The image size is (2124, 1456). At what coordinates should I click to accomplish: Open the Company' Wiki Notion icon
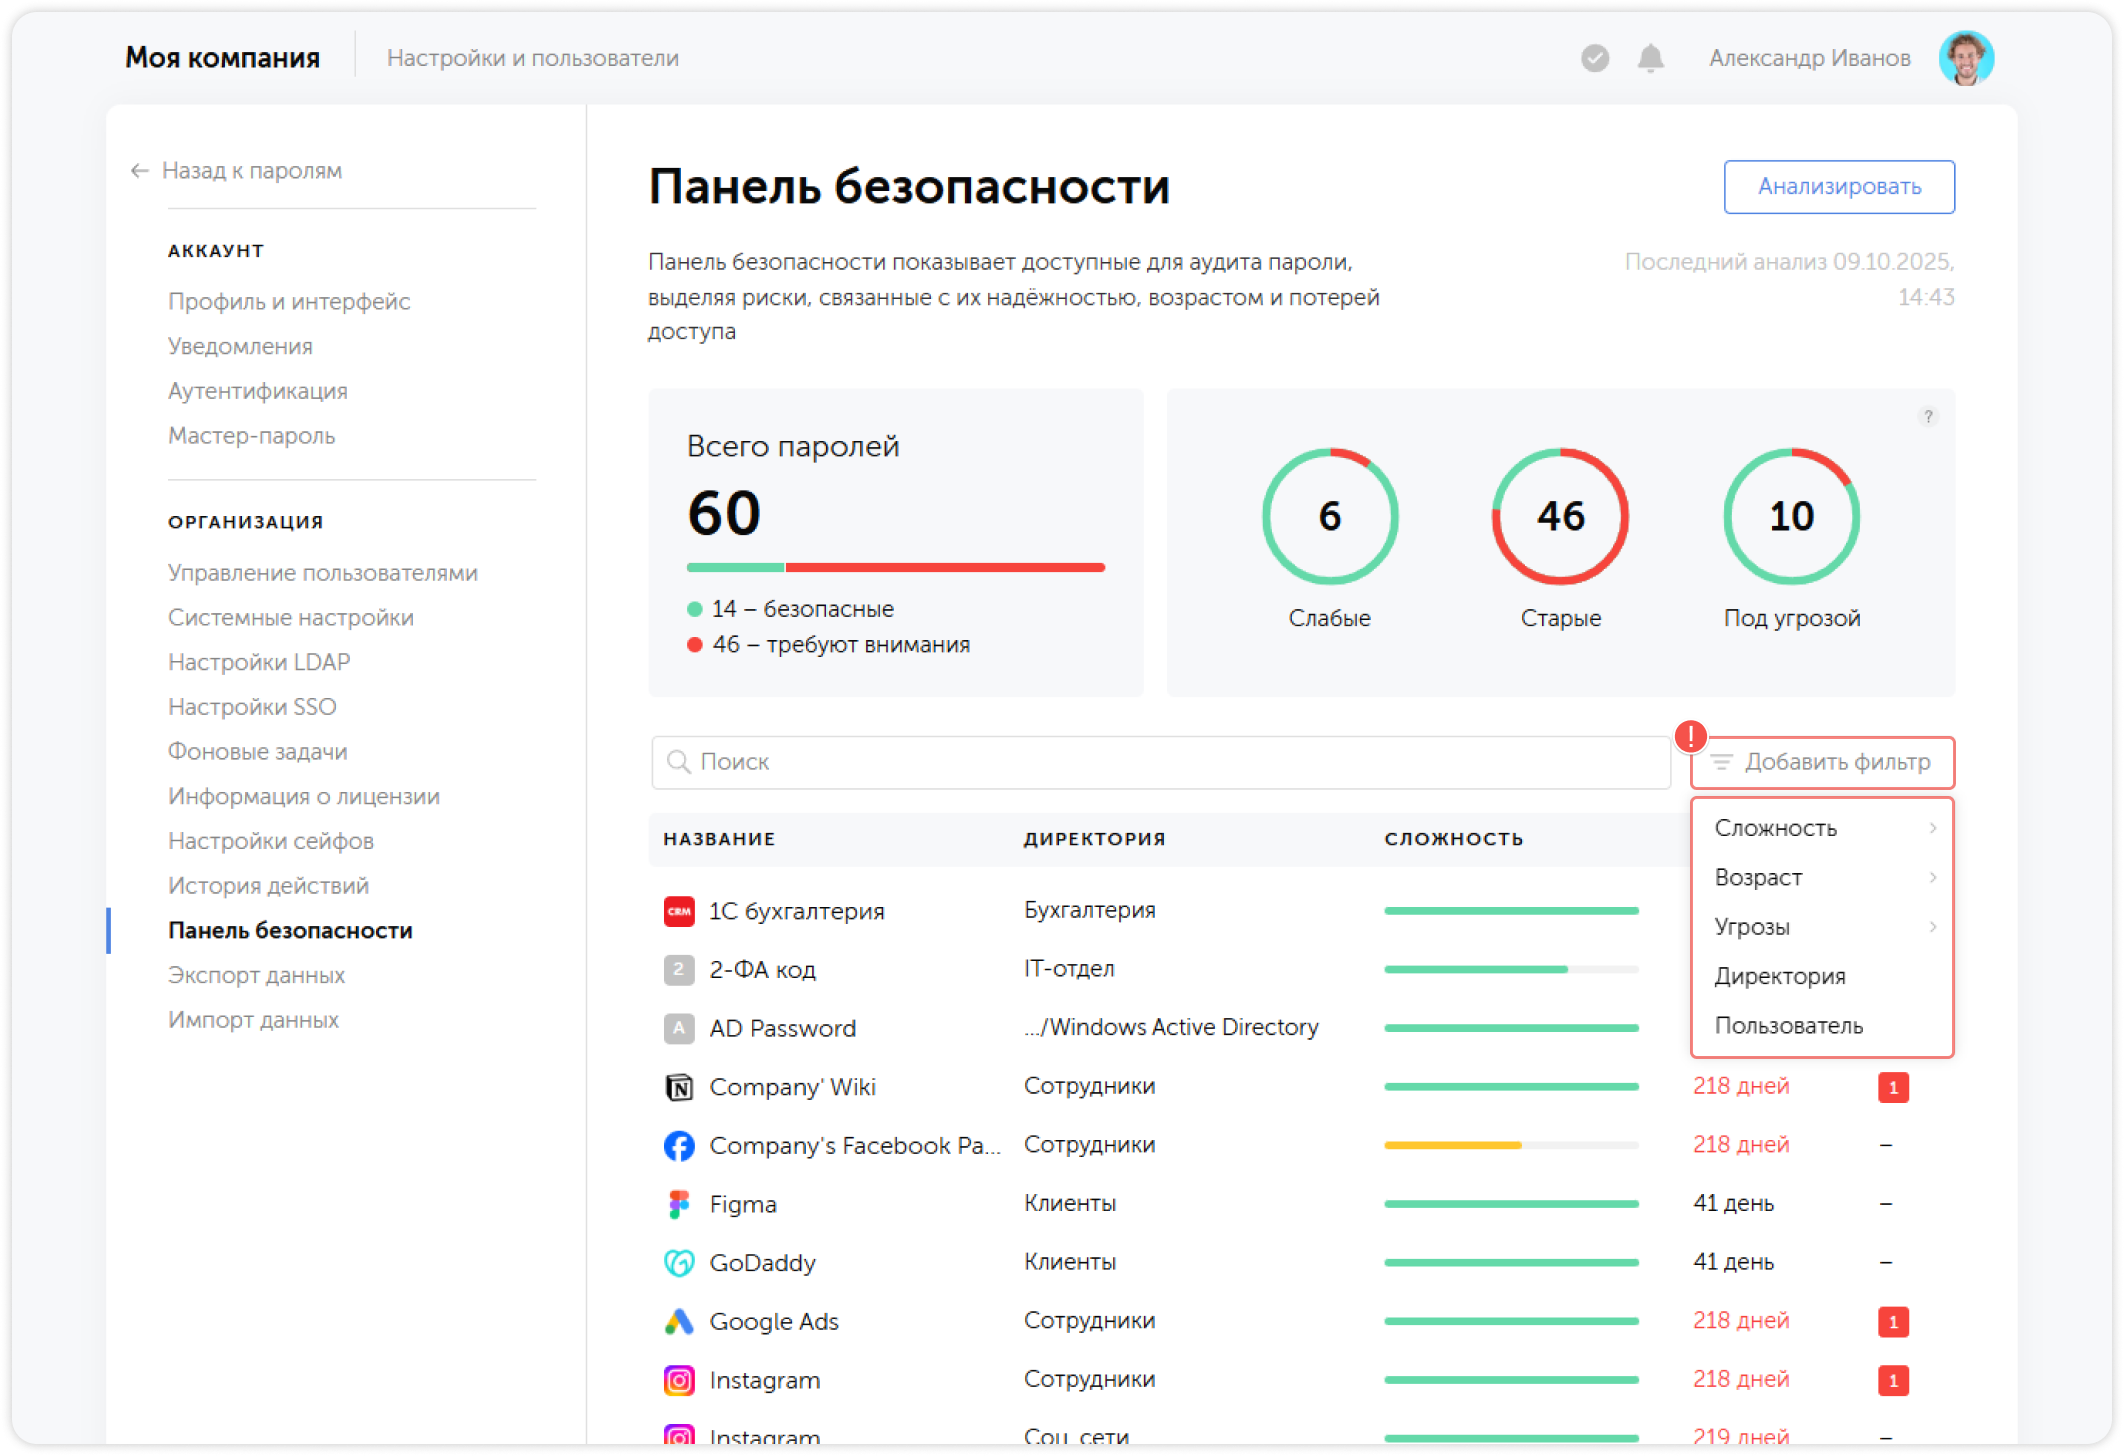click(679, 1086)
